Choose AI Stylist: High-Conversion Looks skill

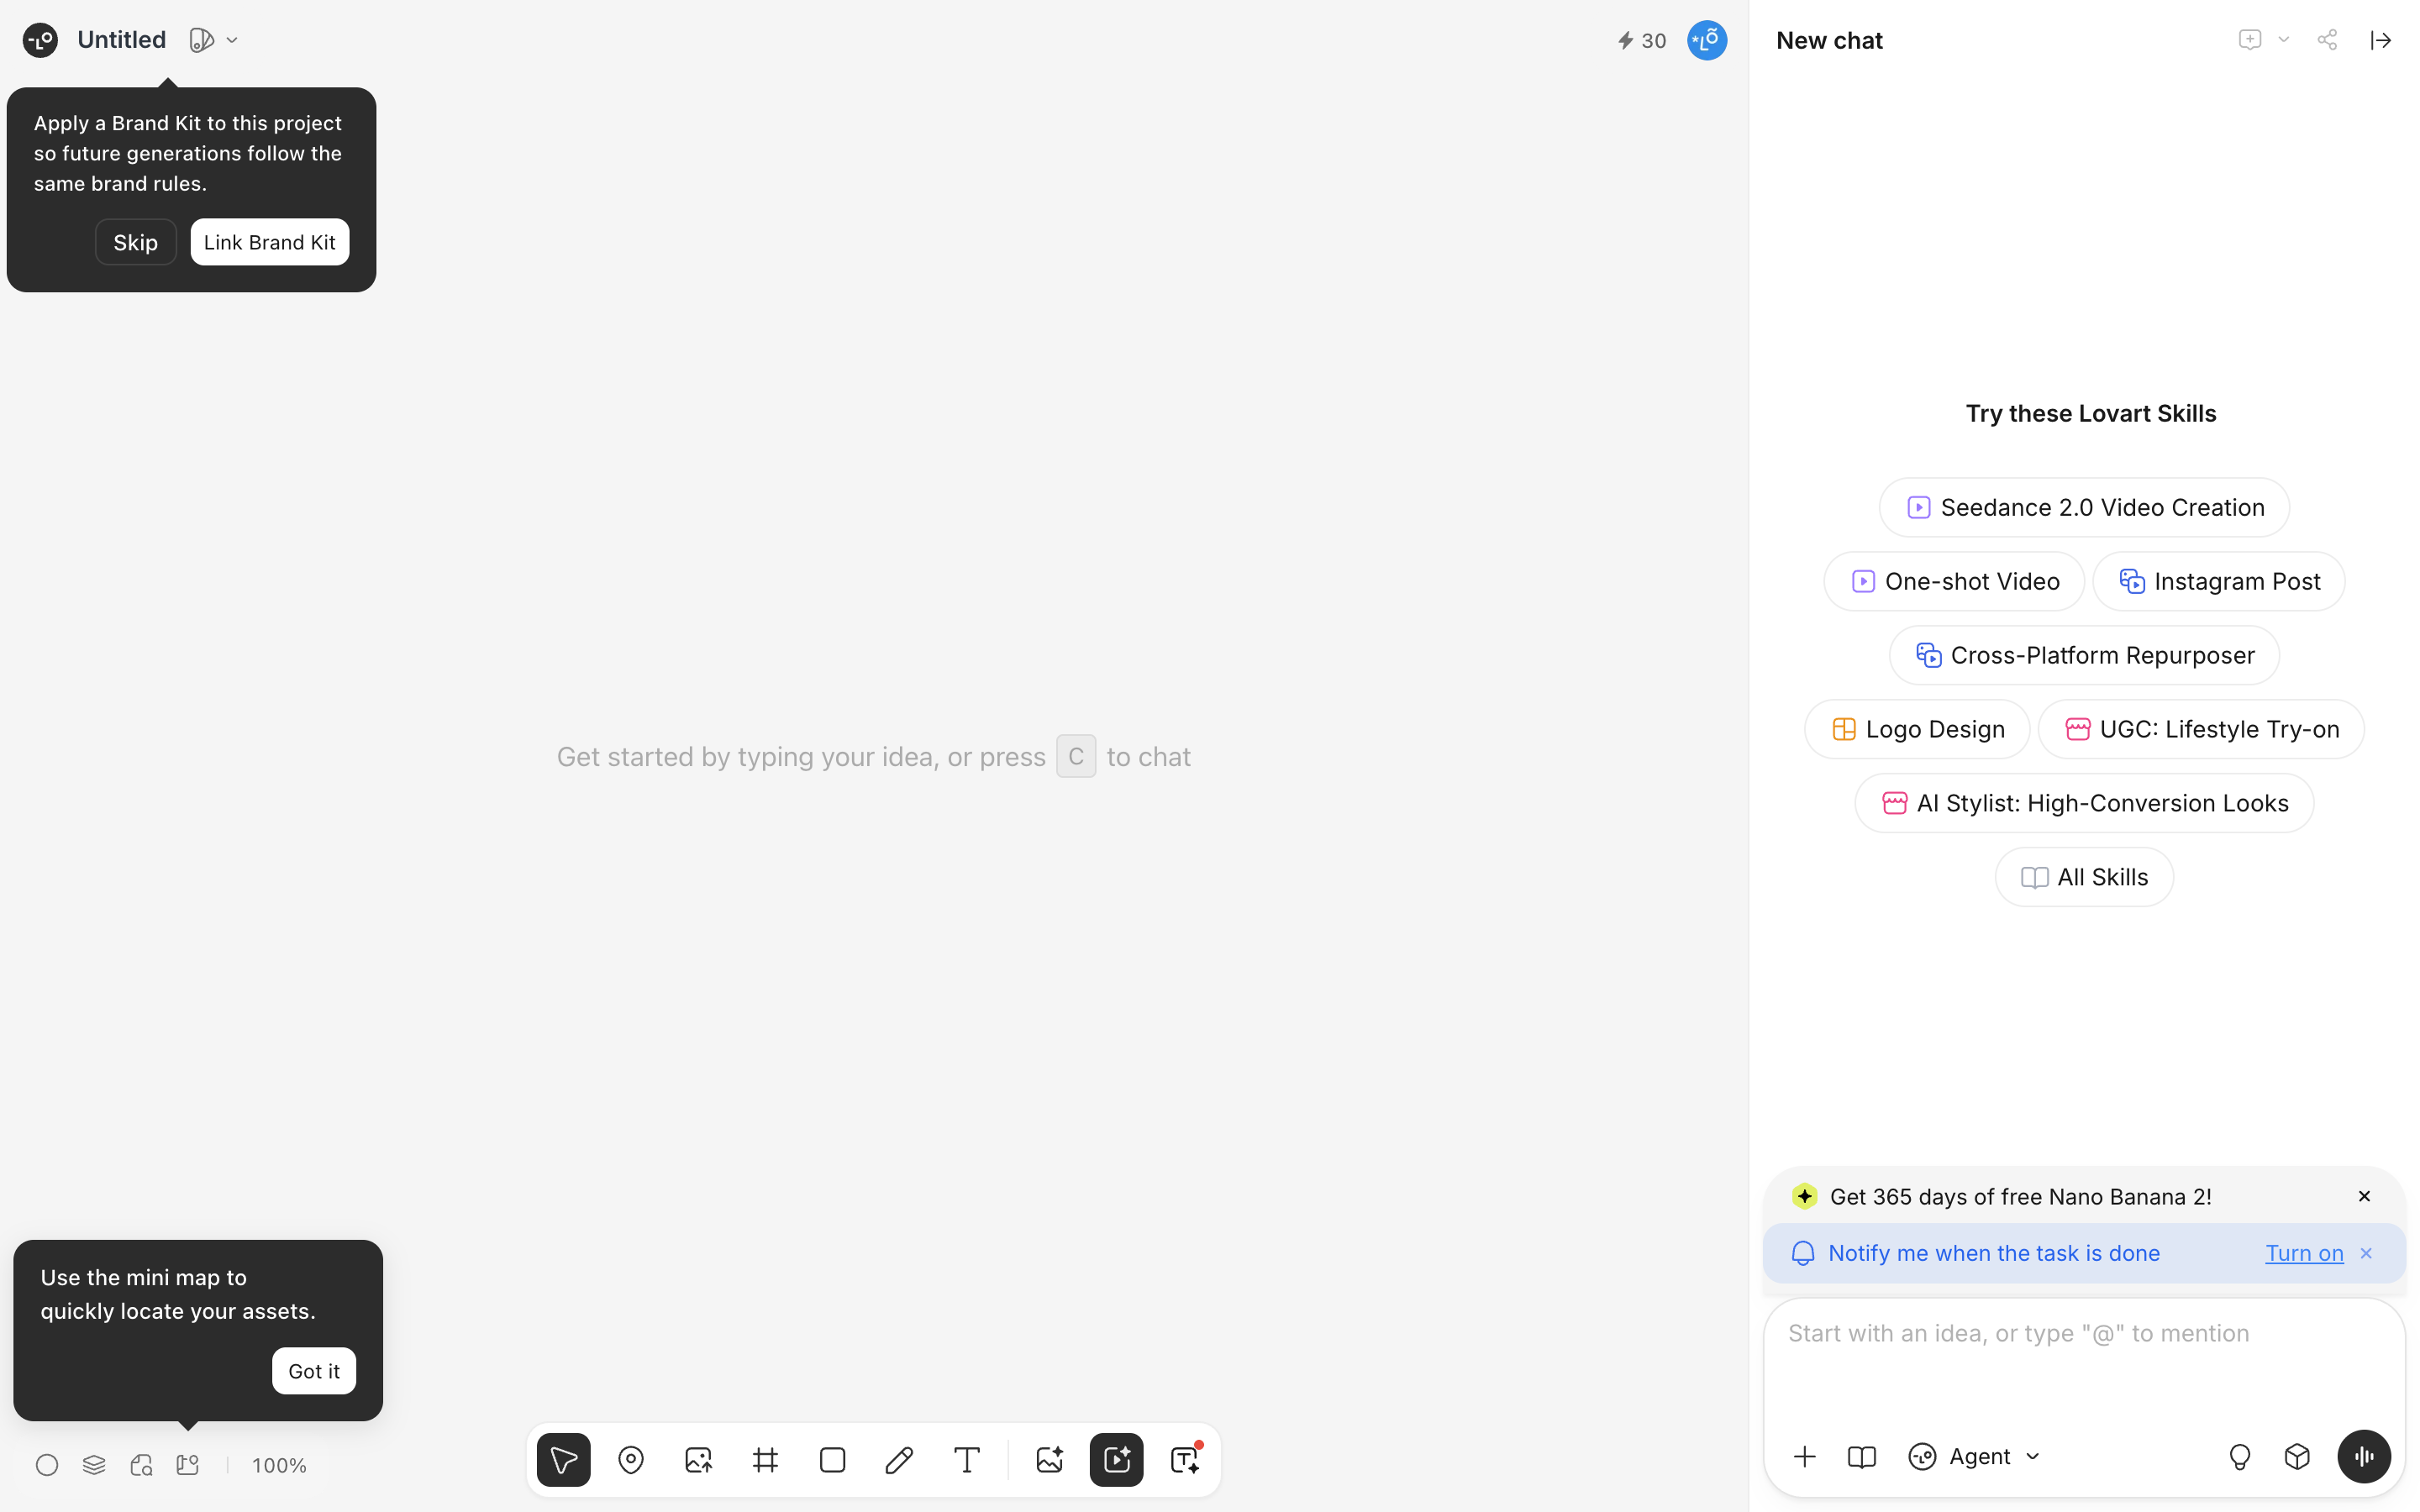coord(2084,803)
